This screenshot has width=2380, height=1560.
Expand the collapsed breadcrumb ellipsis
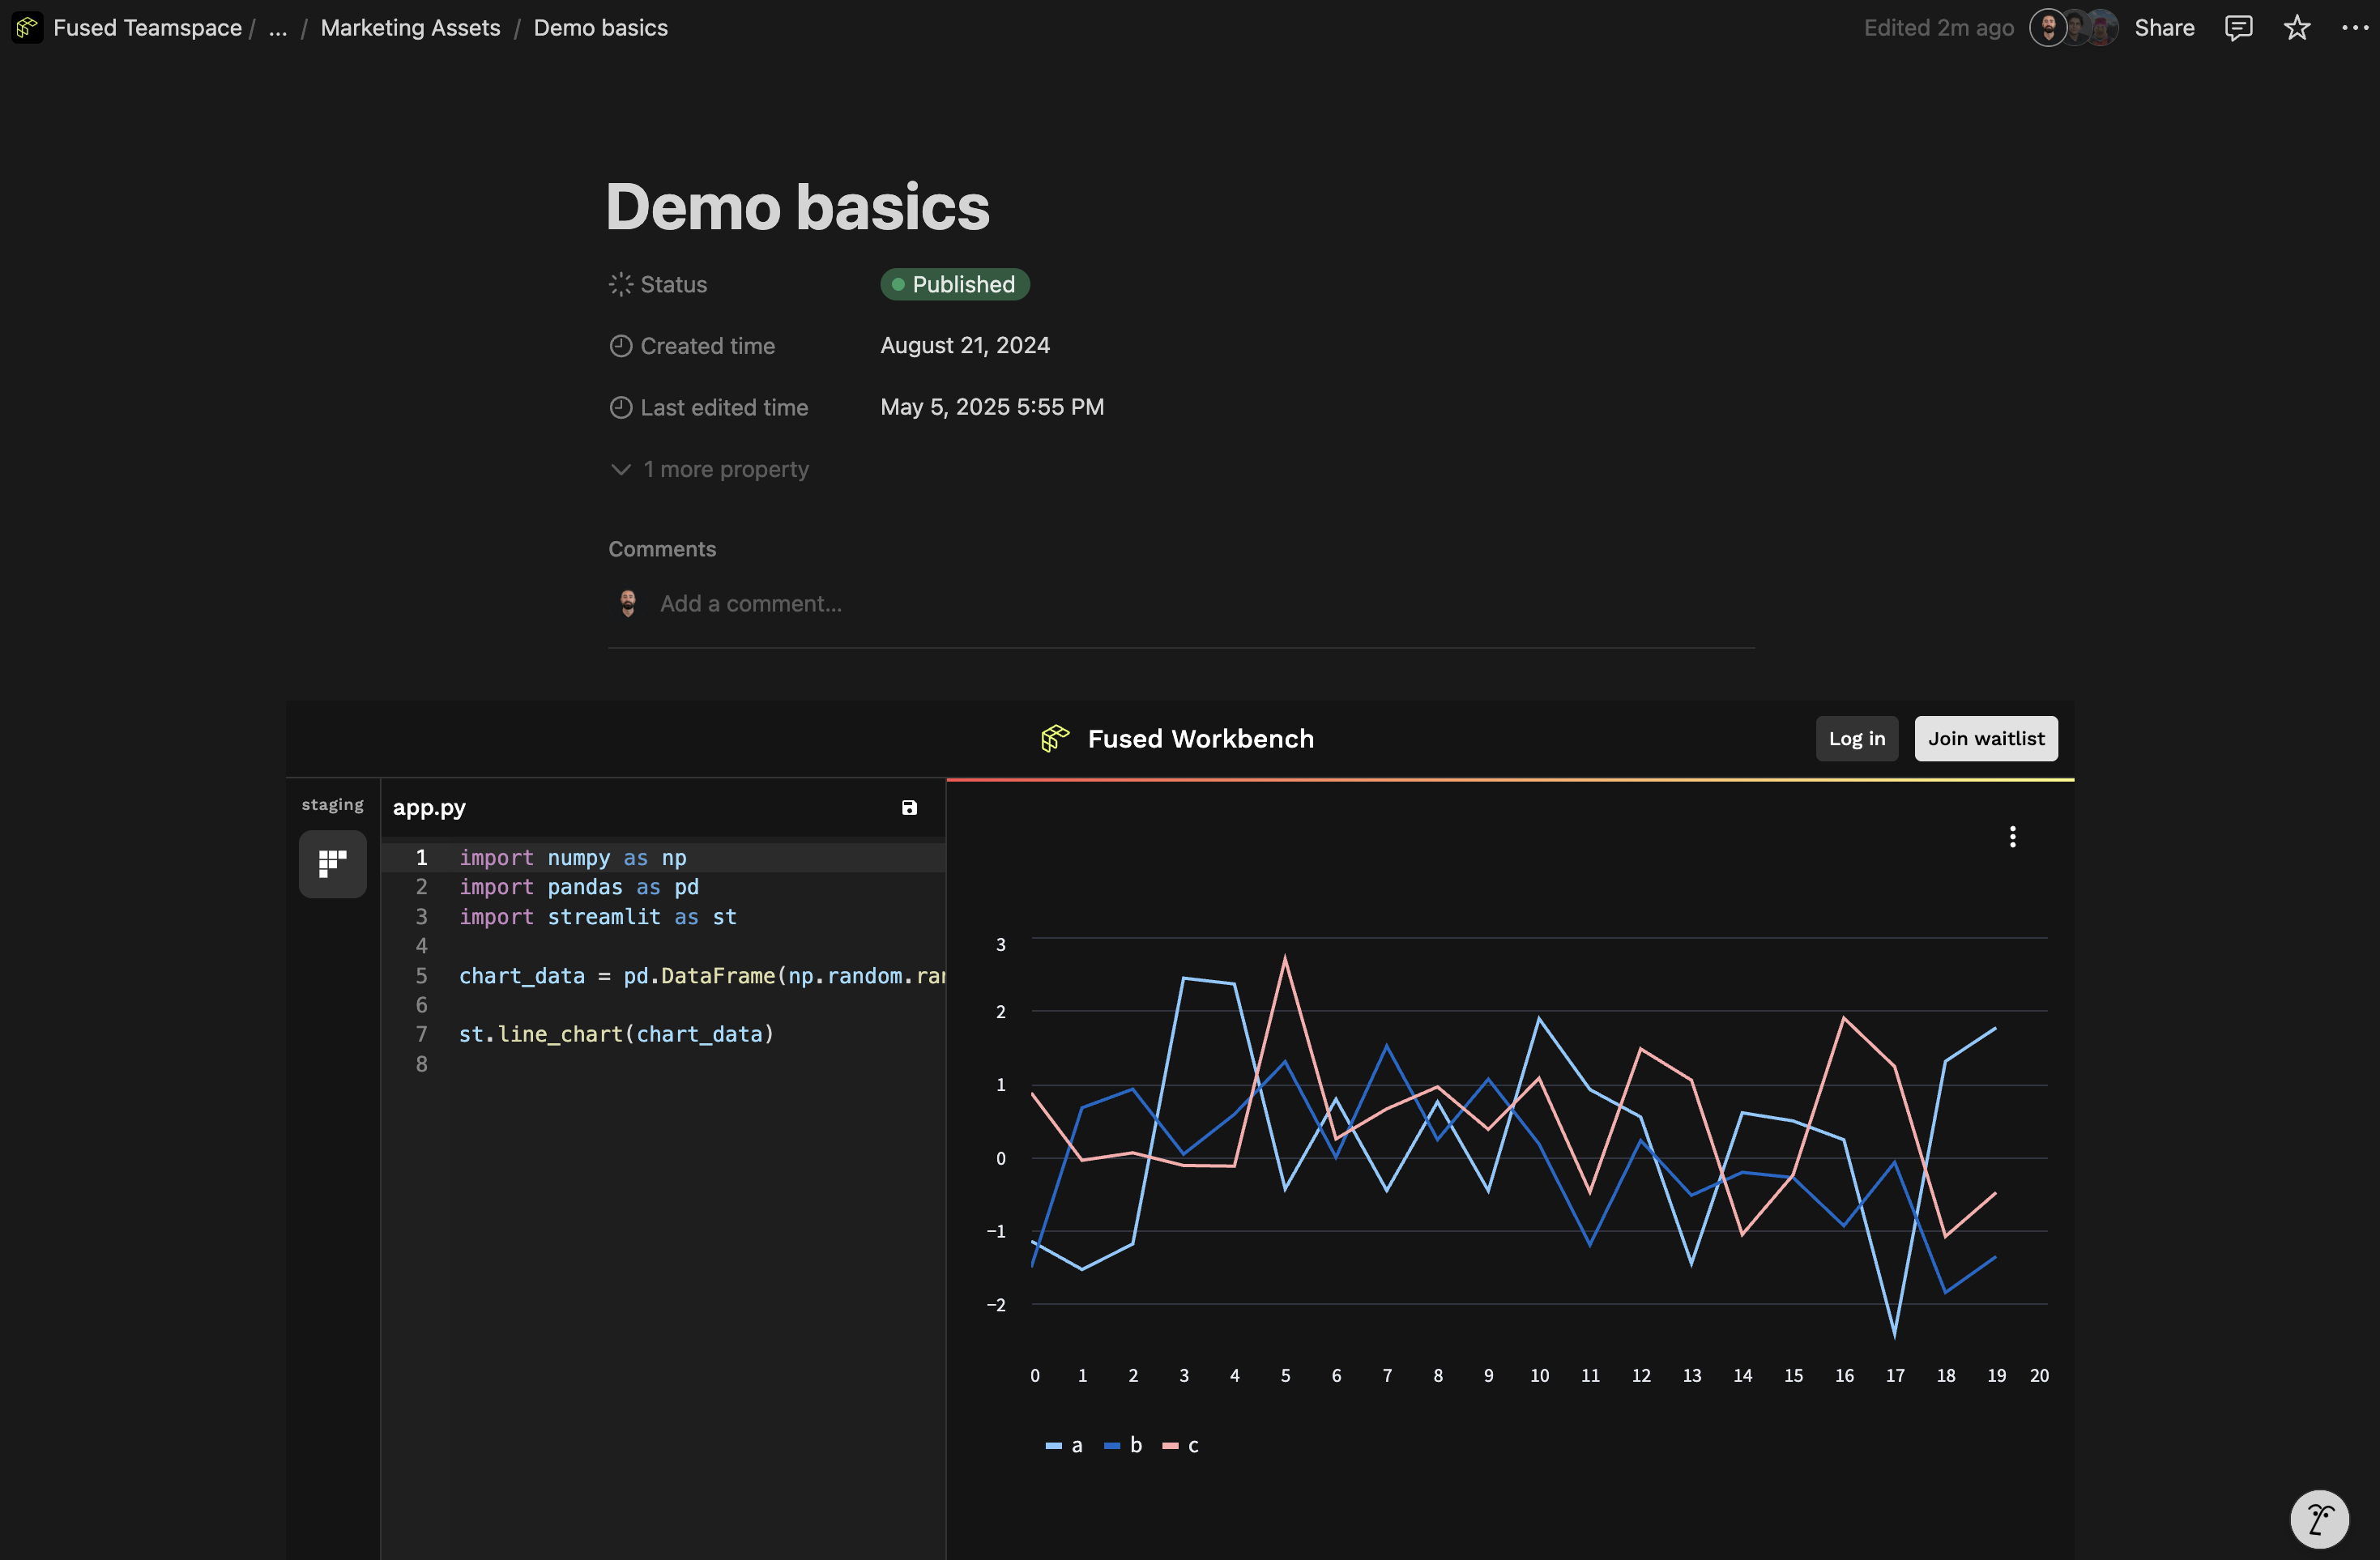(x=278, y=28)
